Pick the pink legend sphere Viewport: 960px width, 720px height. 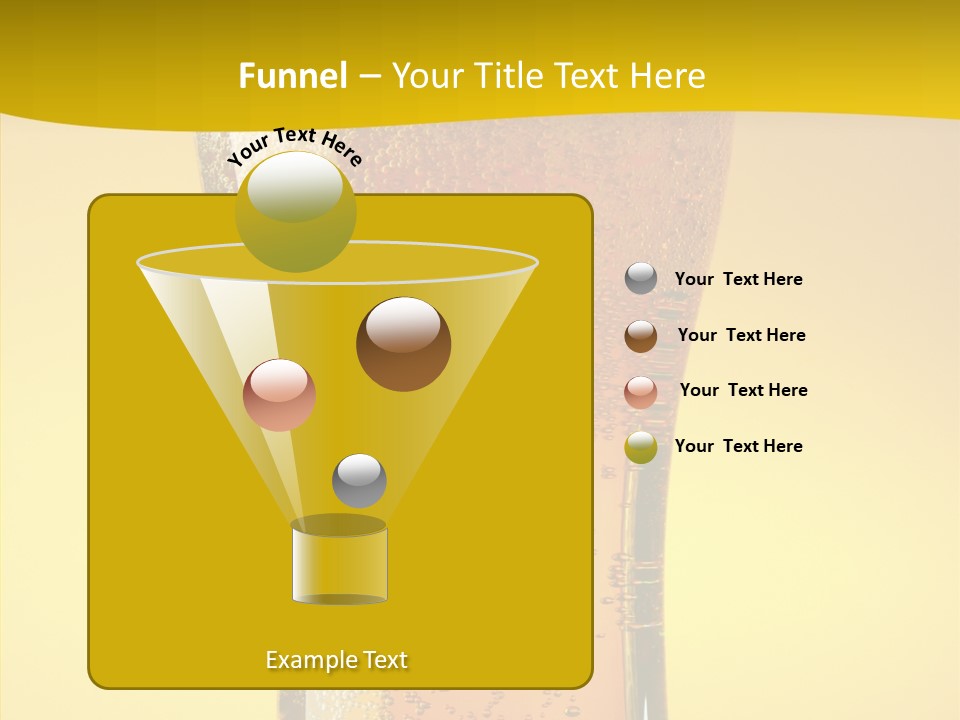pyautogui.click(x=641, y=392)
